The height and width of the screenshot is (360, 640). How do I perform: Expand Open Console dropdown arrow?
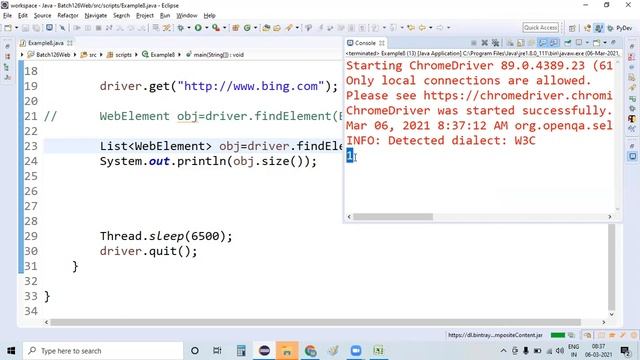coord(605,43)
